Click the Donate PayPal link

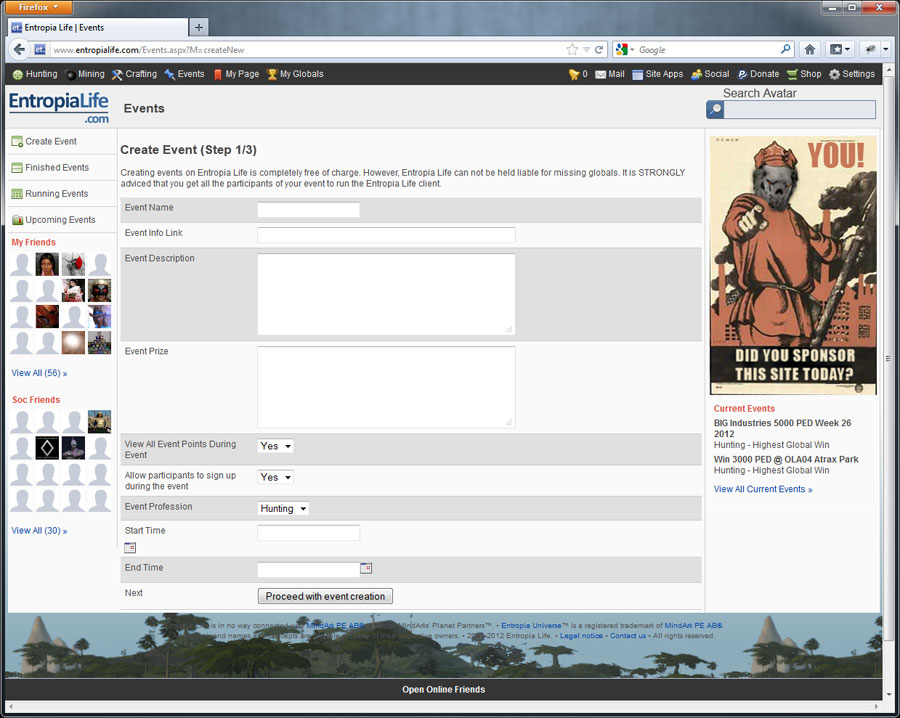click(758, 74)
